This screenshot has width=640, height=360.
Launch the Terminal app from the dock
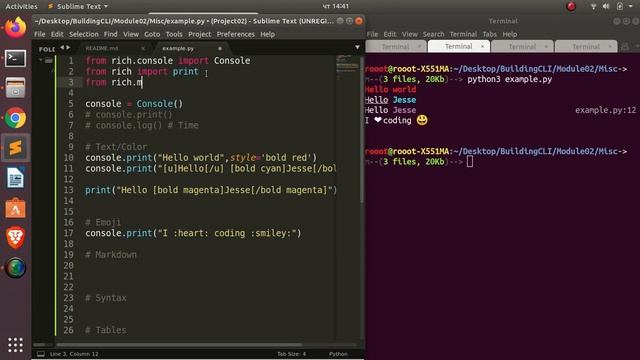click(x=16, y=59)
